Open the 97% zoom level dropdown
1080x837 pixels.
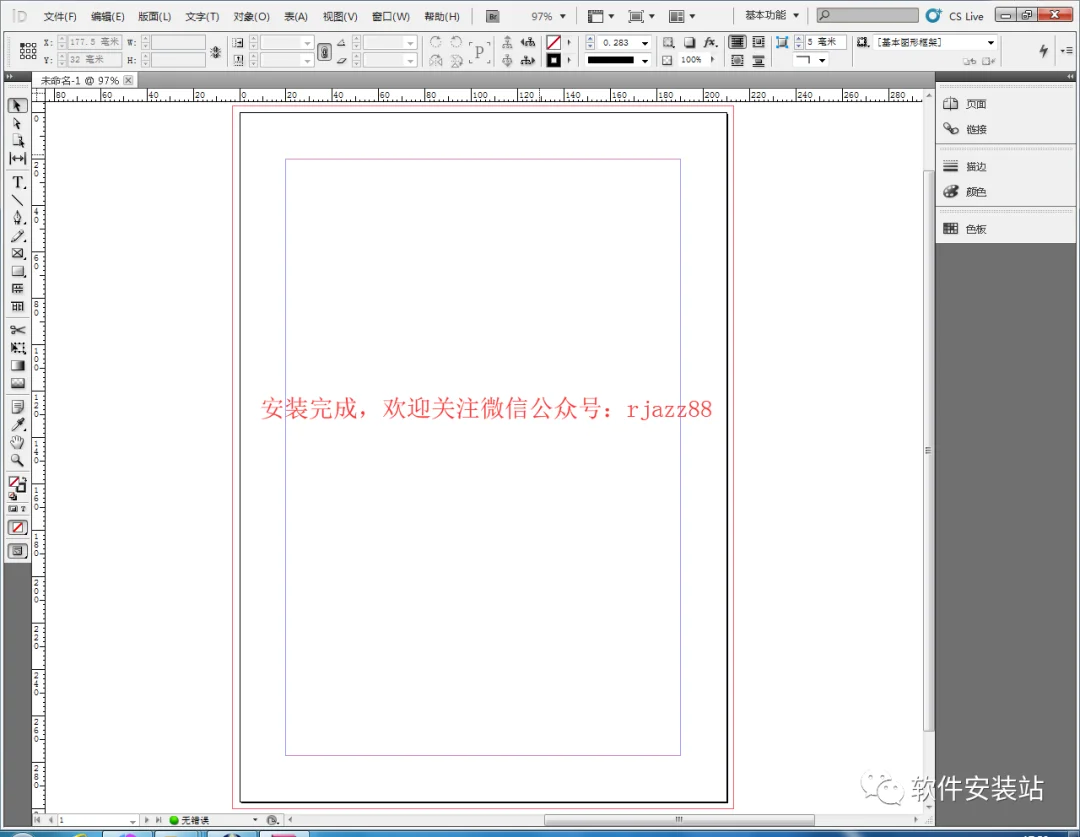[x=563, y=16]
